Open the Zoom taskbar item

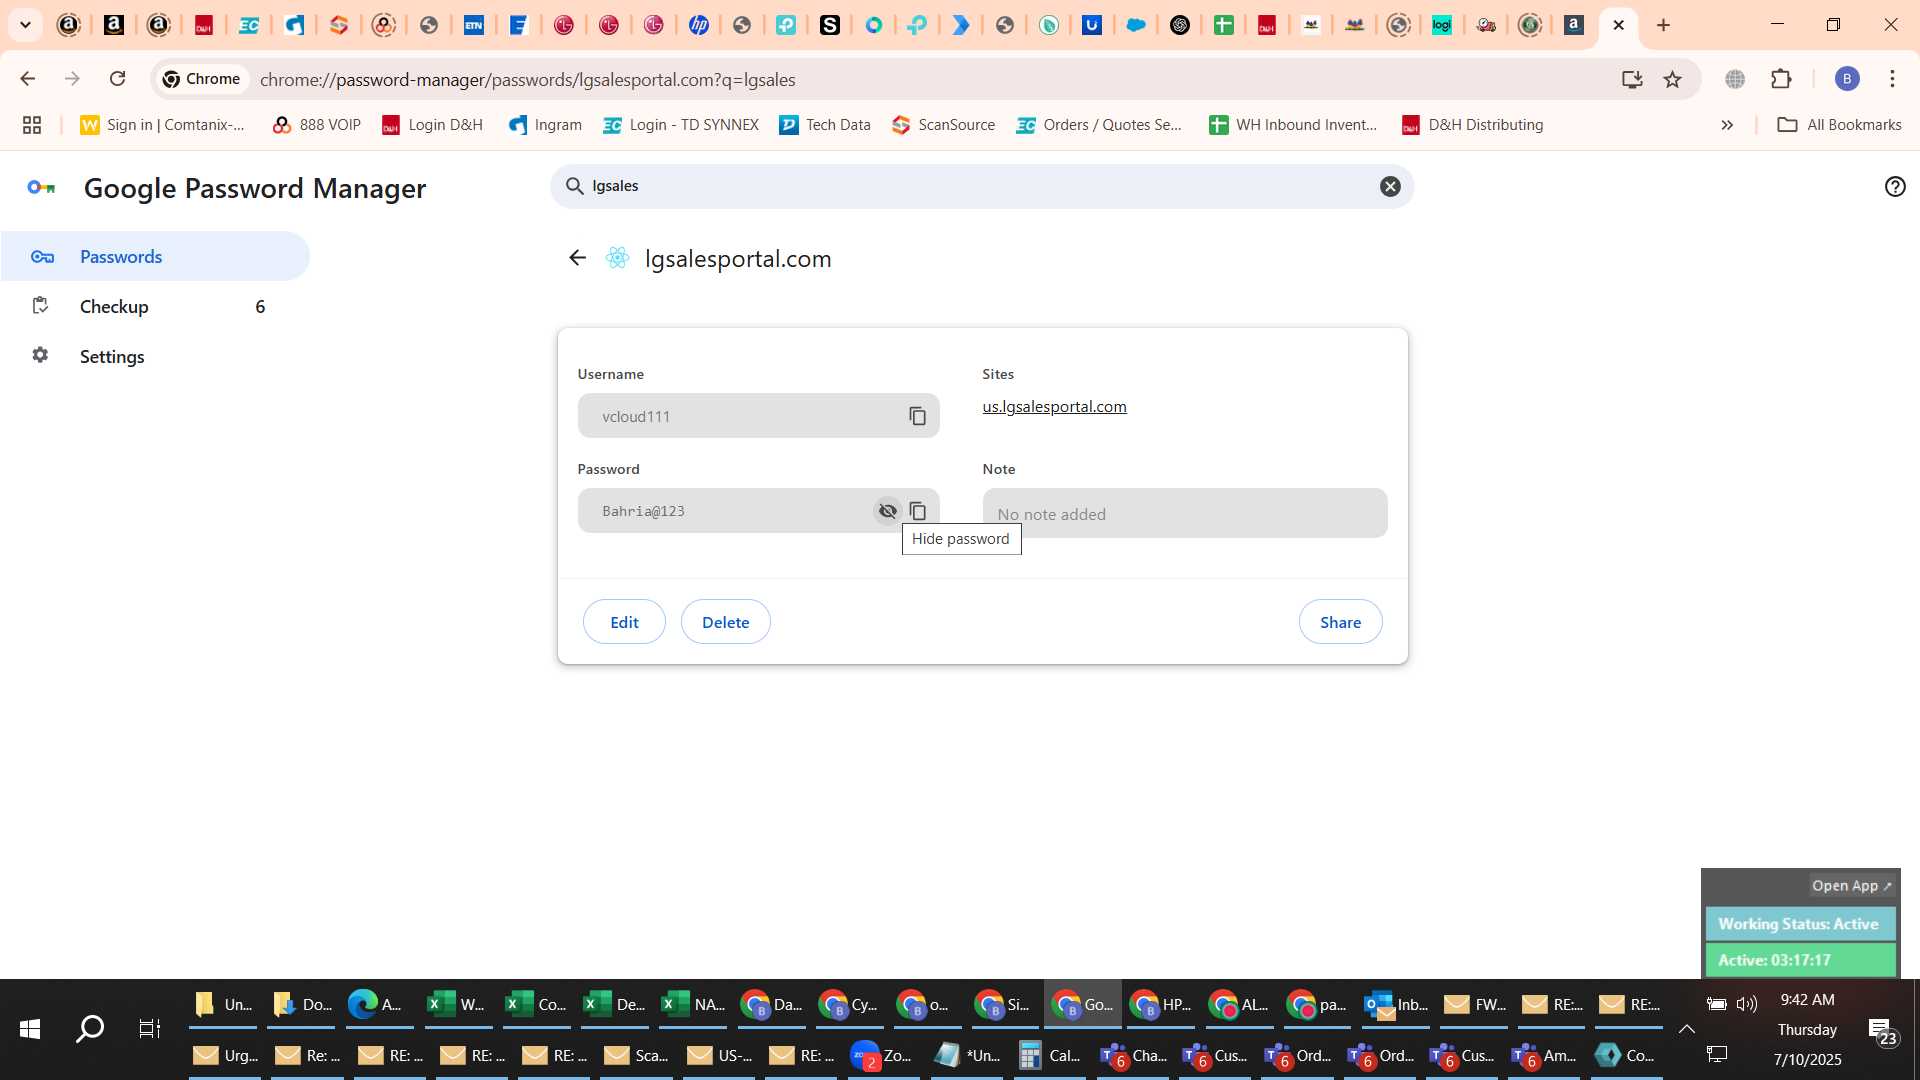882,1055
